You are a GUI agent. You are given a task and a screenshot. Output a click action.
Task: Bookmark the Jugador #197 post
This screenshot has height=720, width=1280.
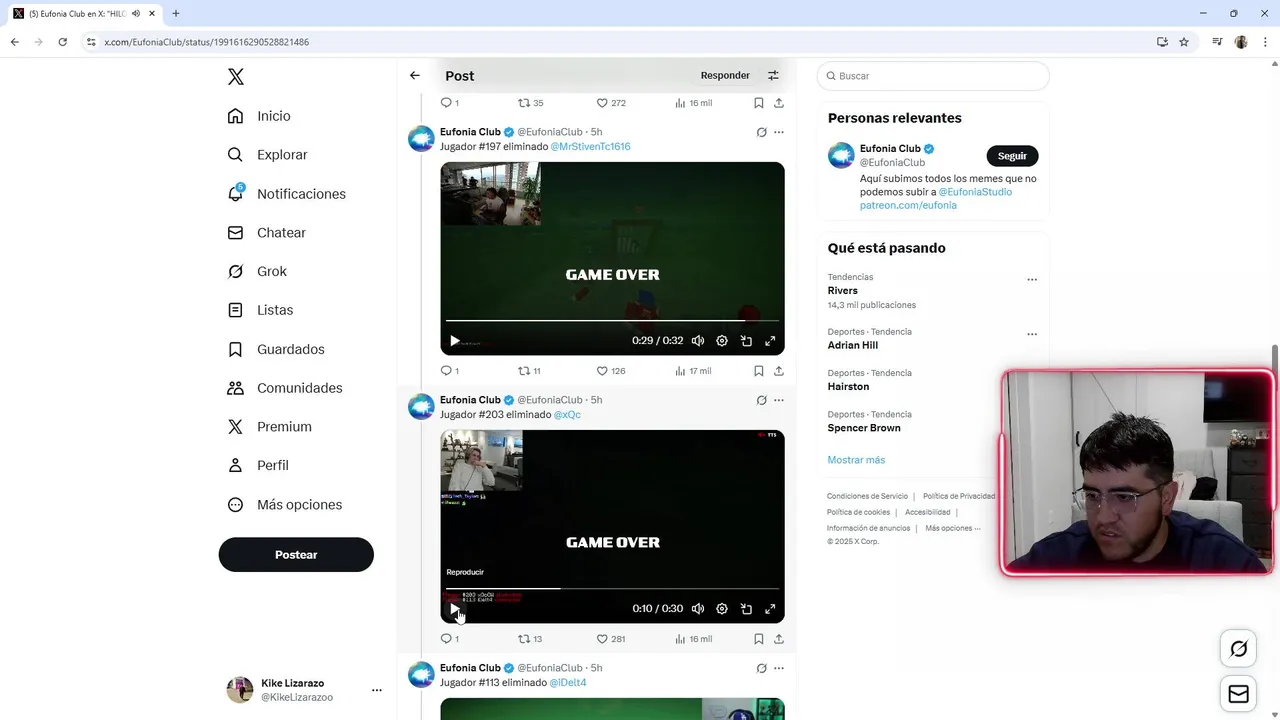759,371
